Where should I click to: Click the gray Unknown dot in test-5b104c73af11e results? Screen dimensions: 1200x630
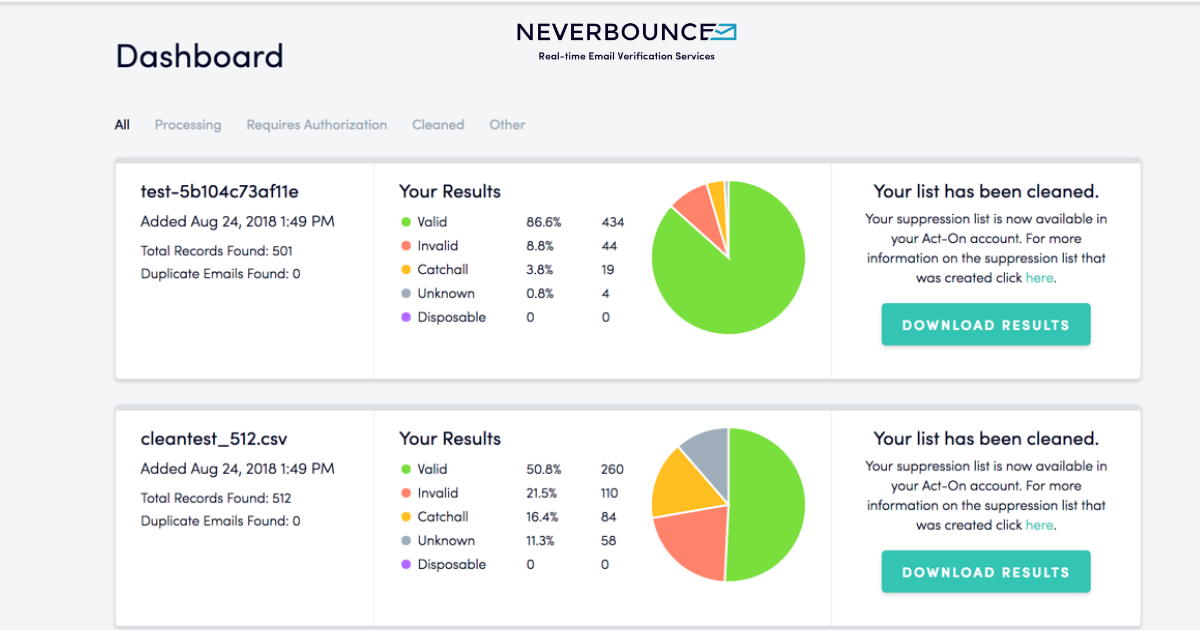click(x=406, y=294)
